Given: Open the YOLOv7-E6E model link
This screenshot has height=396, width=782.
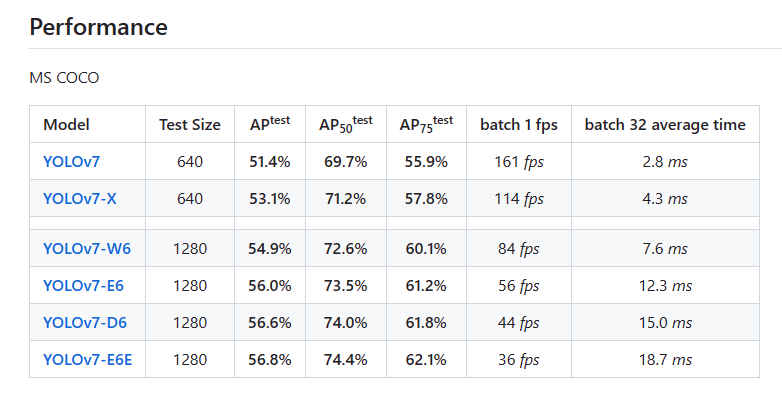Looking at the screenshot, I should (x=88, y=359).
